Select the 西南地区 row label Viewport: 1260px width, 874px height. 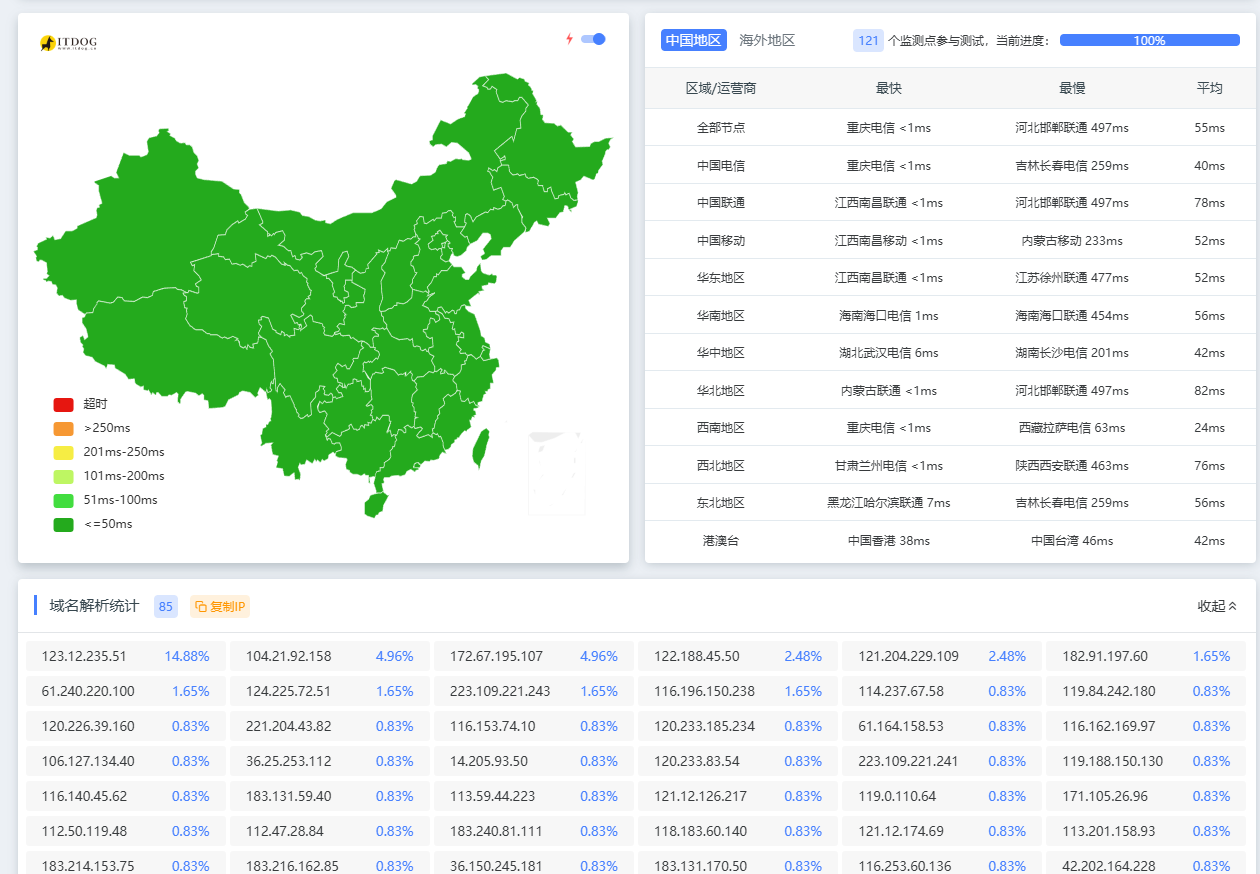pyautogui.click(x=721, y=428)
